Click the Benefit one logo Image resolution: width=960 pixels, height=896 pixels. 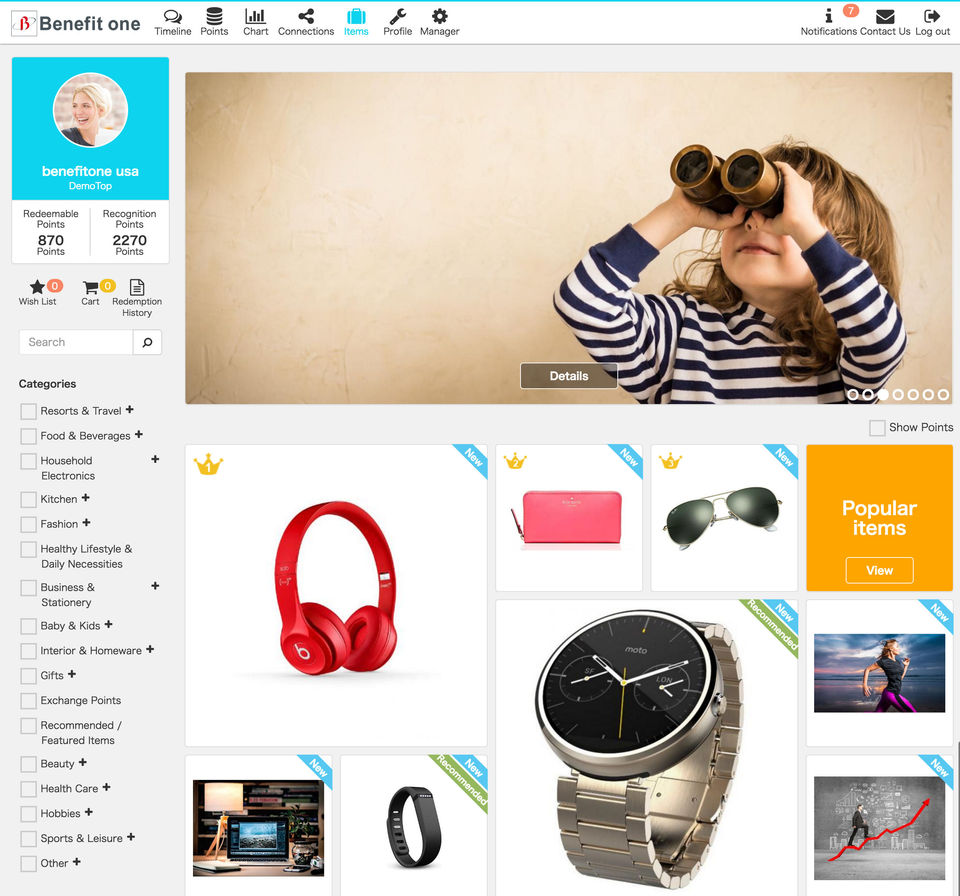76,23
